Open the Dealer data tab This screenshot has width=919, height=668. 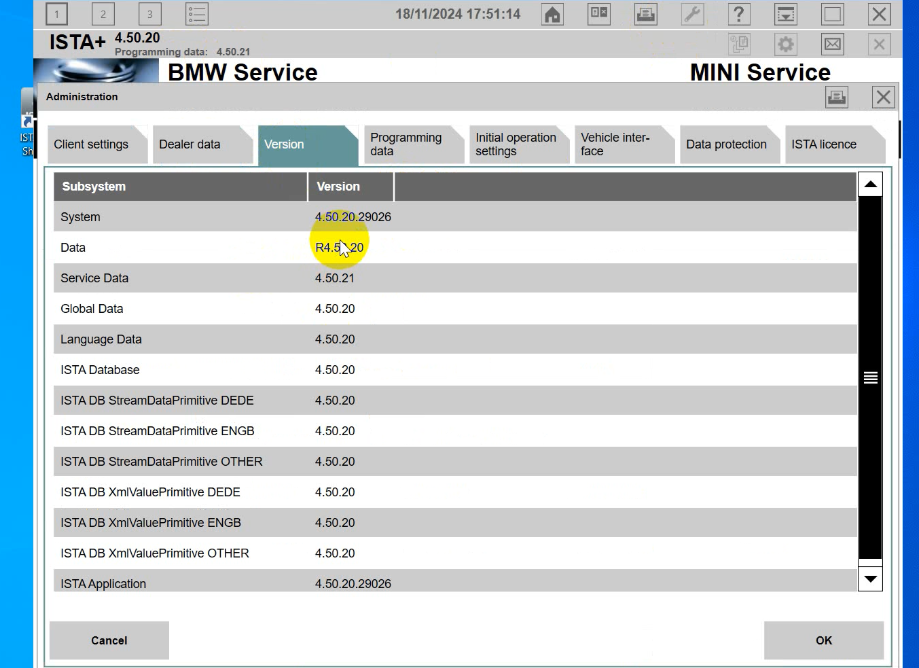(x=203, y=144)
